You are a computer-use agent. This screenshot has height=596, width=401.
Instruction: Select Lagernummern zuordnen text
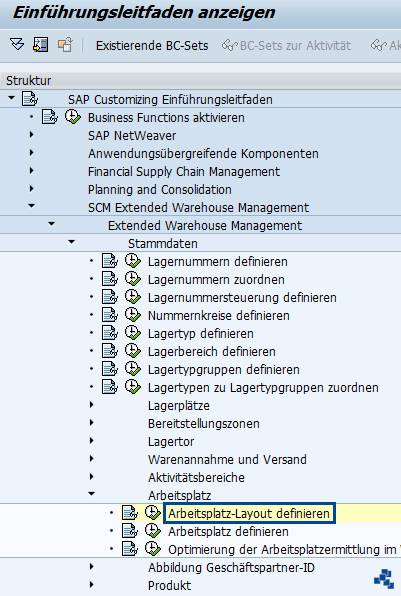pyautogui.click(x=216, y=279)
